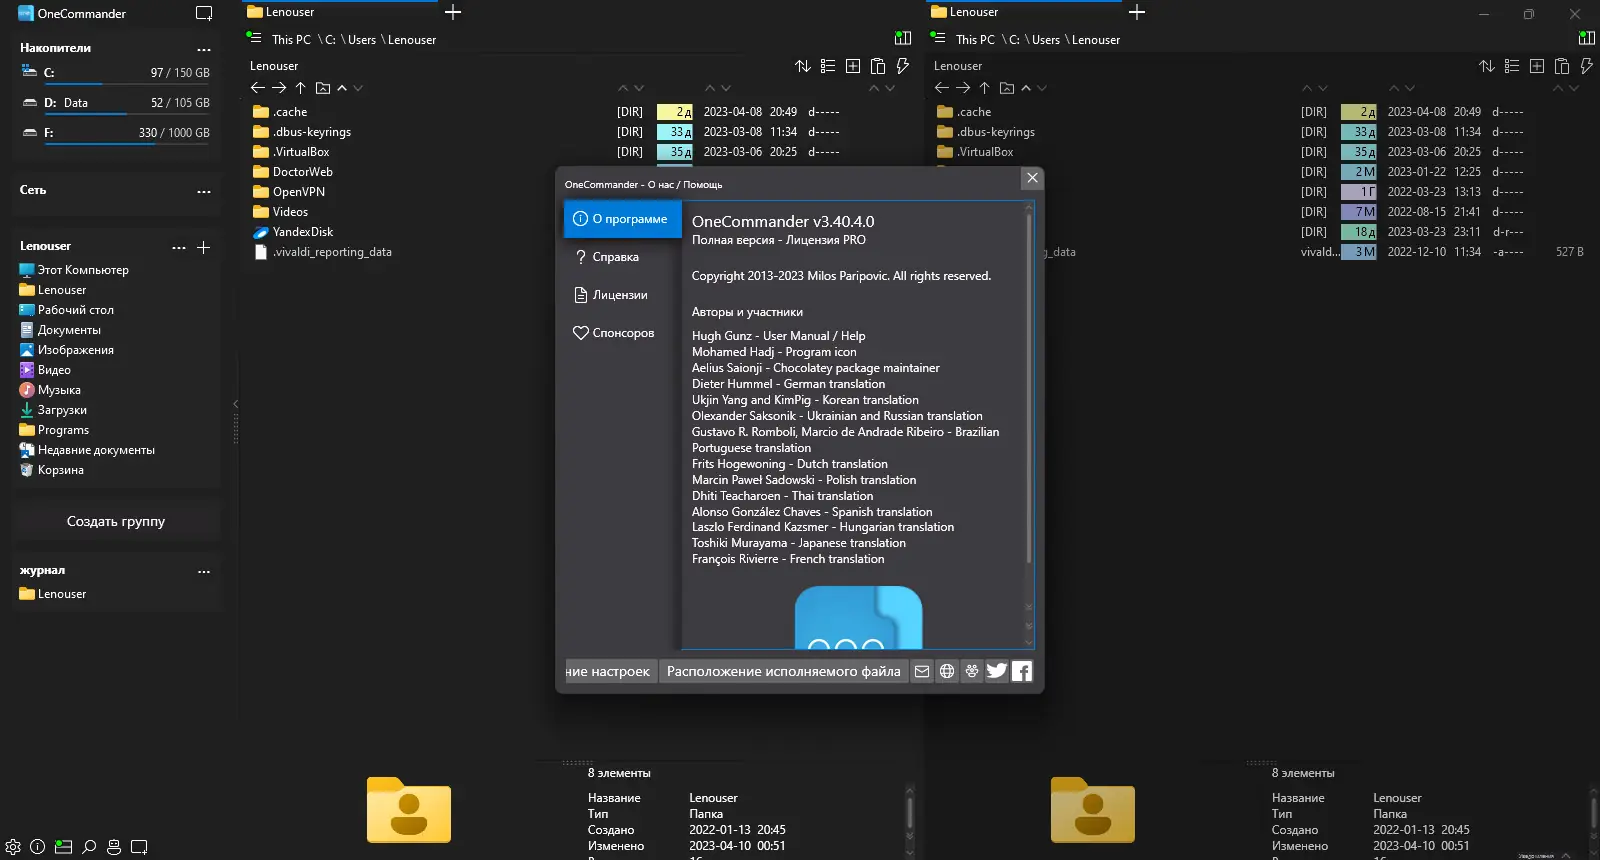This screenshot has height=860, width=1600.
Task: Add a new tab in the right pane
Action: (1137, 12)
